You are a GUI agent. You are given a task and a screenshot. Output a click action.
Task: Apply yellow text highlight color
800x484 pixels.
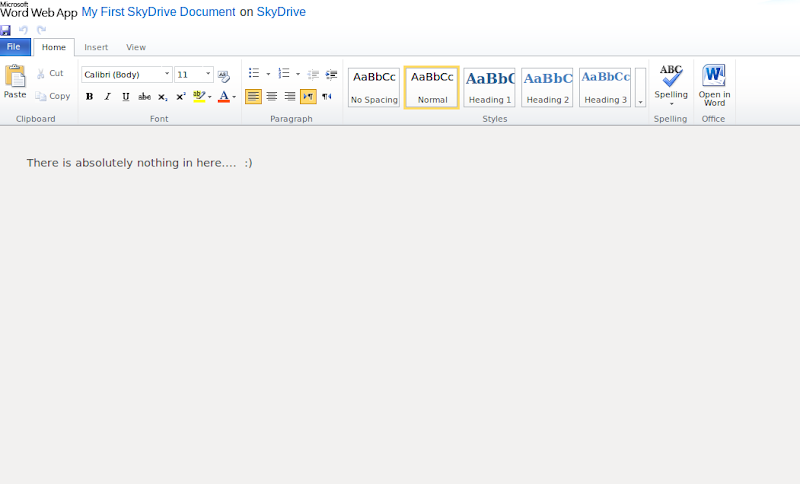[x=199, y=96]
